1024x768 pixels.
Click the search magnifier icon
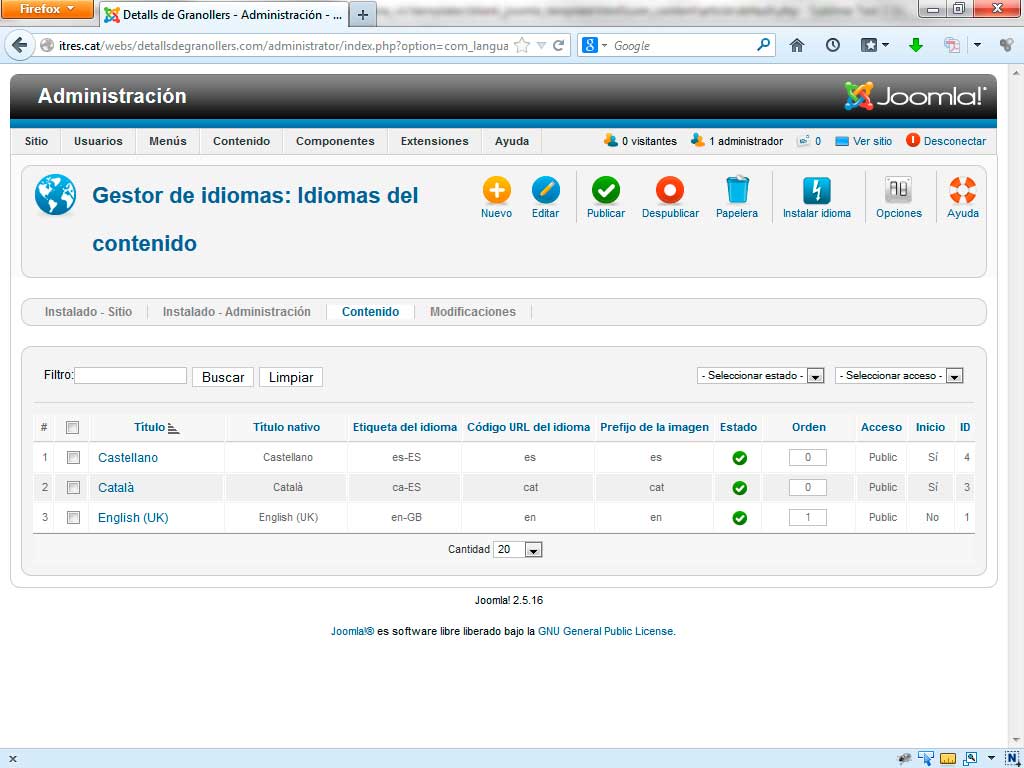(x=763, y=45)
